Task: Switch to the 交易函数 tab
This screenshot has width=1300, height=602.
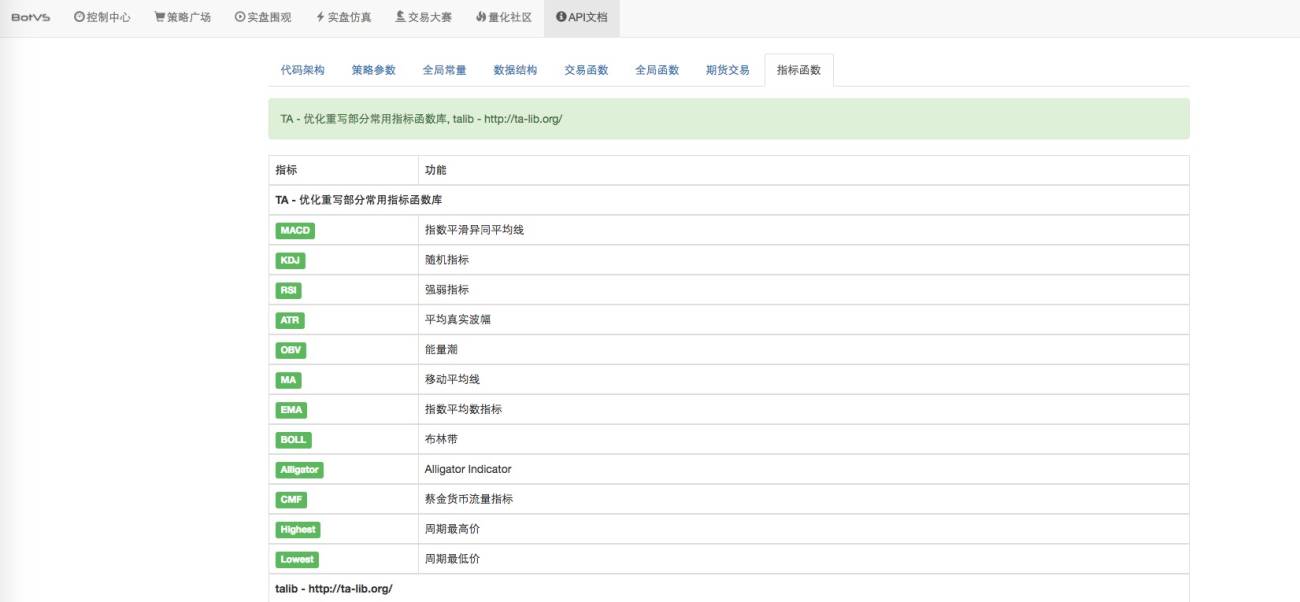Action: point(587,70)
